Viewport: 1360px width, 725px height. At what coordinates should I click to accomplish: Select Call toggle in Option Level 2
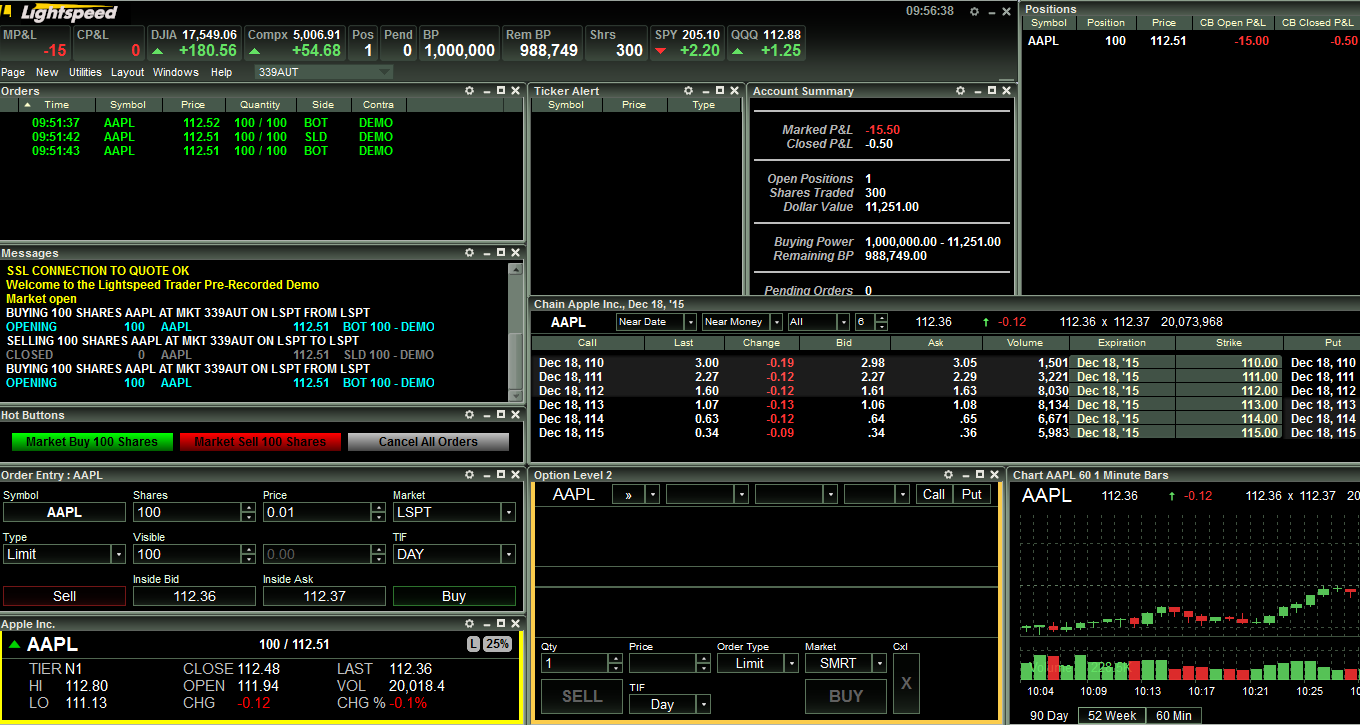pyautogui.click(x=934, y=494)
